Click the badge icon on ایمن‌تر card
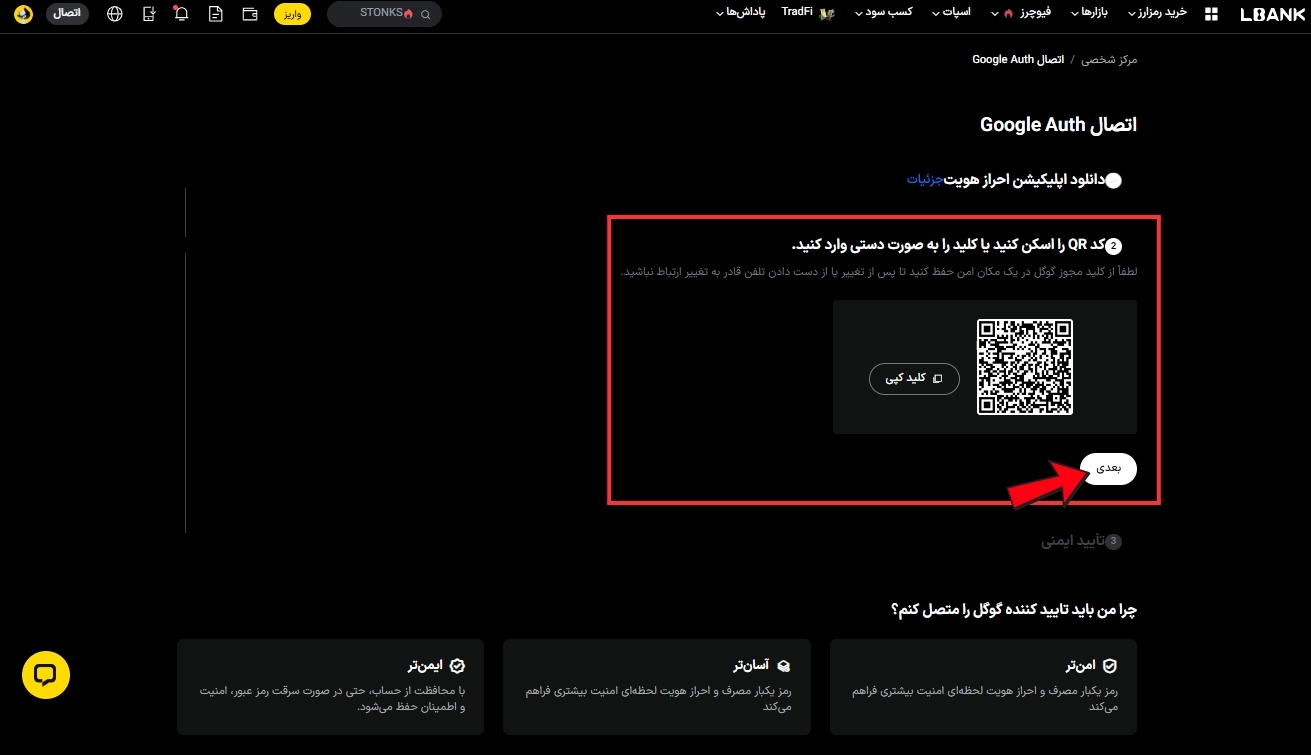 [457, 665]
